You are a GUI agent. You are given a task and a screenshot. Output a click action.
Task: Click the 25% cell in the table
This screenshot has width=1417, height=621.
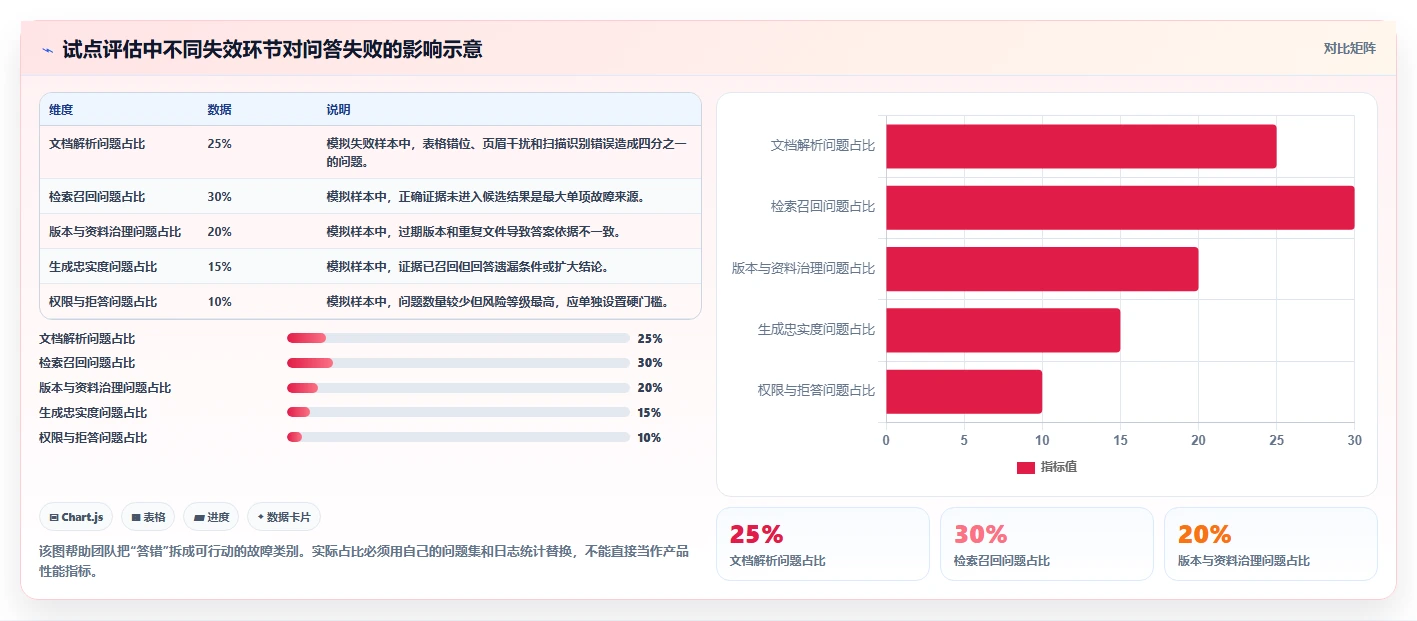coord(219,144)
